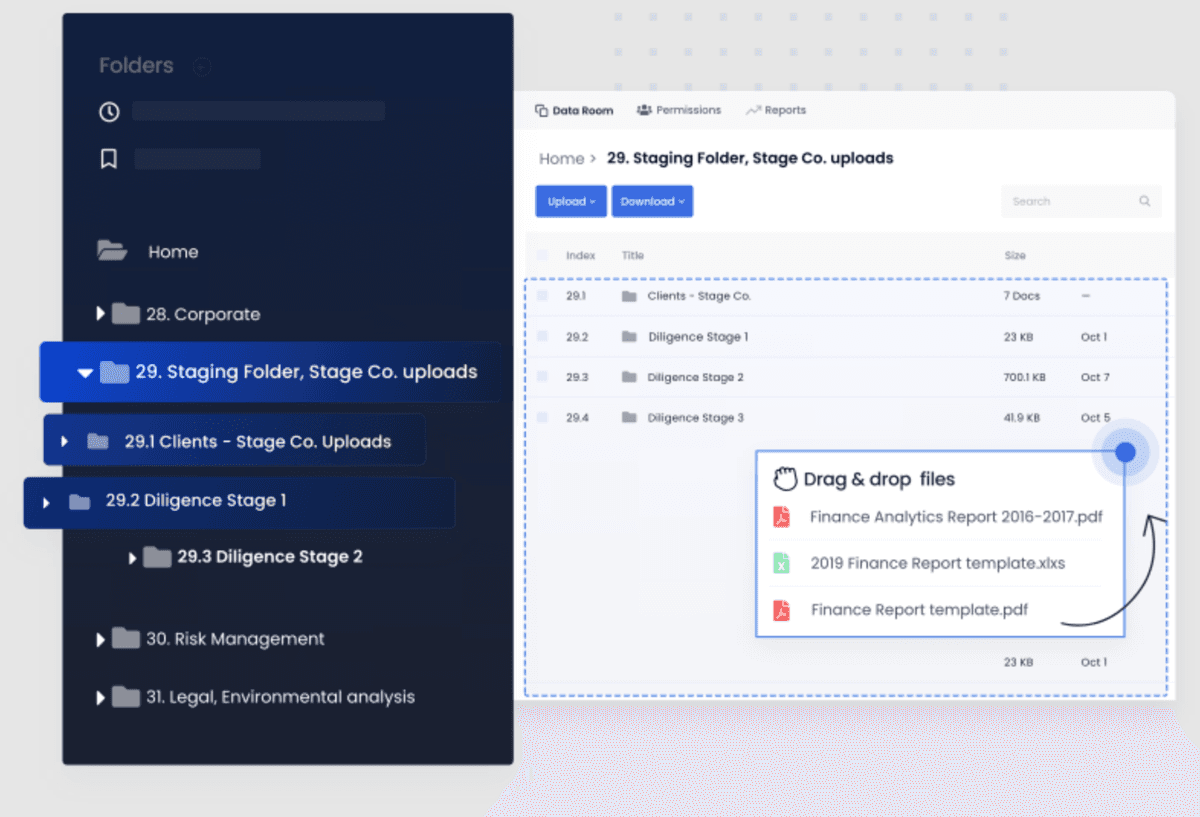Expand the 28. Corporate folder
This screenshot has width=1200, height=817.
(100, 313)
